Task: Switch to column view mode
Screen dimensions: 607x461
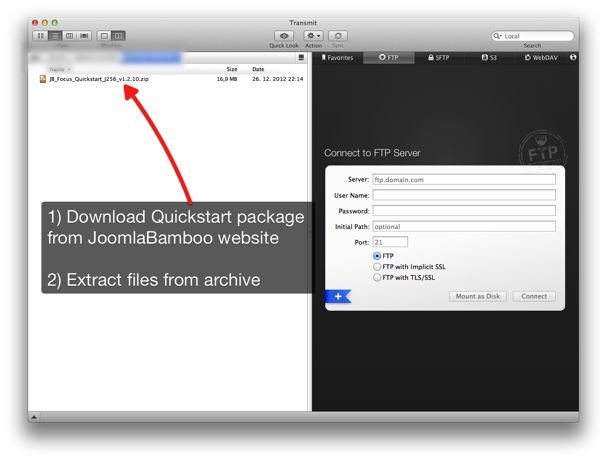Action: coord(69,36)
